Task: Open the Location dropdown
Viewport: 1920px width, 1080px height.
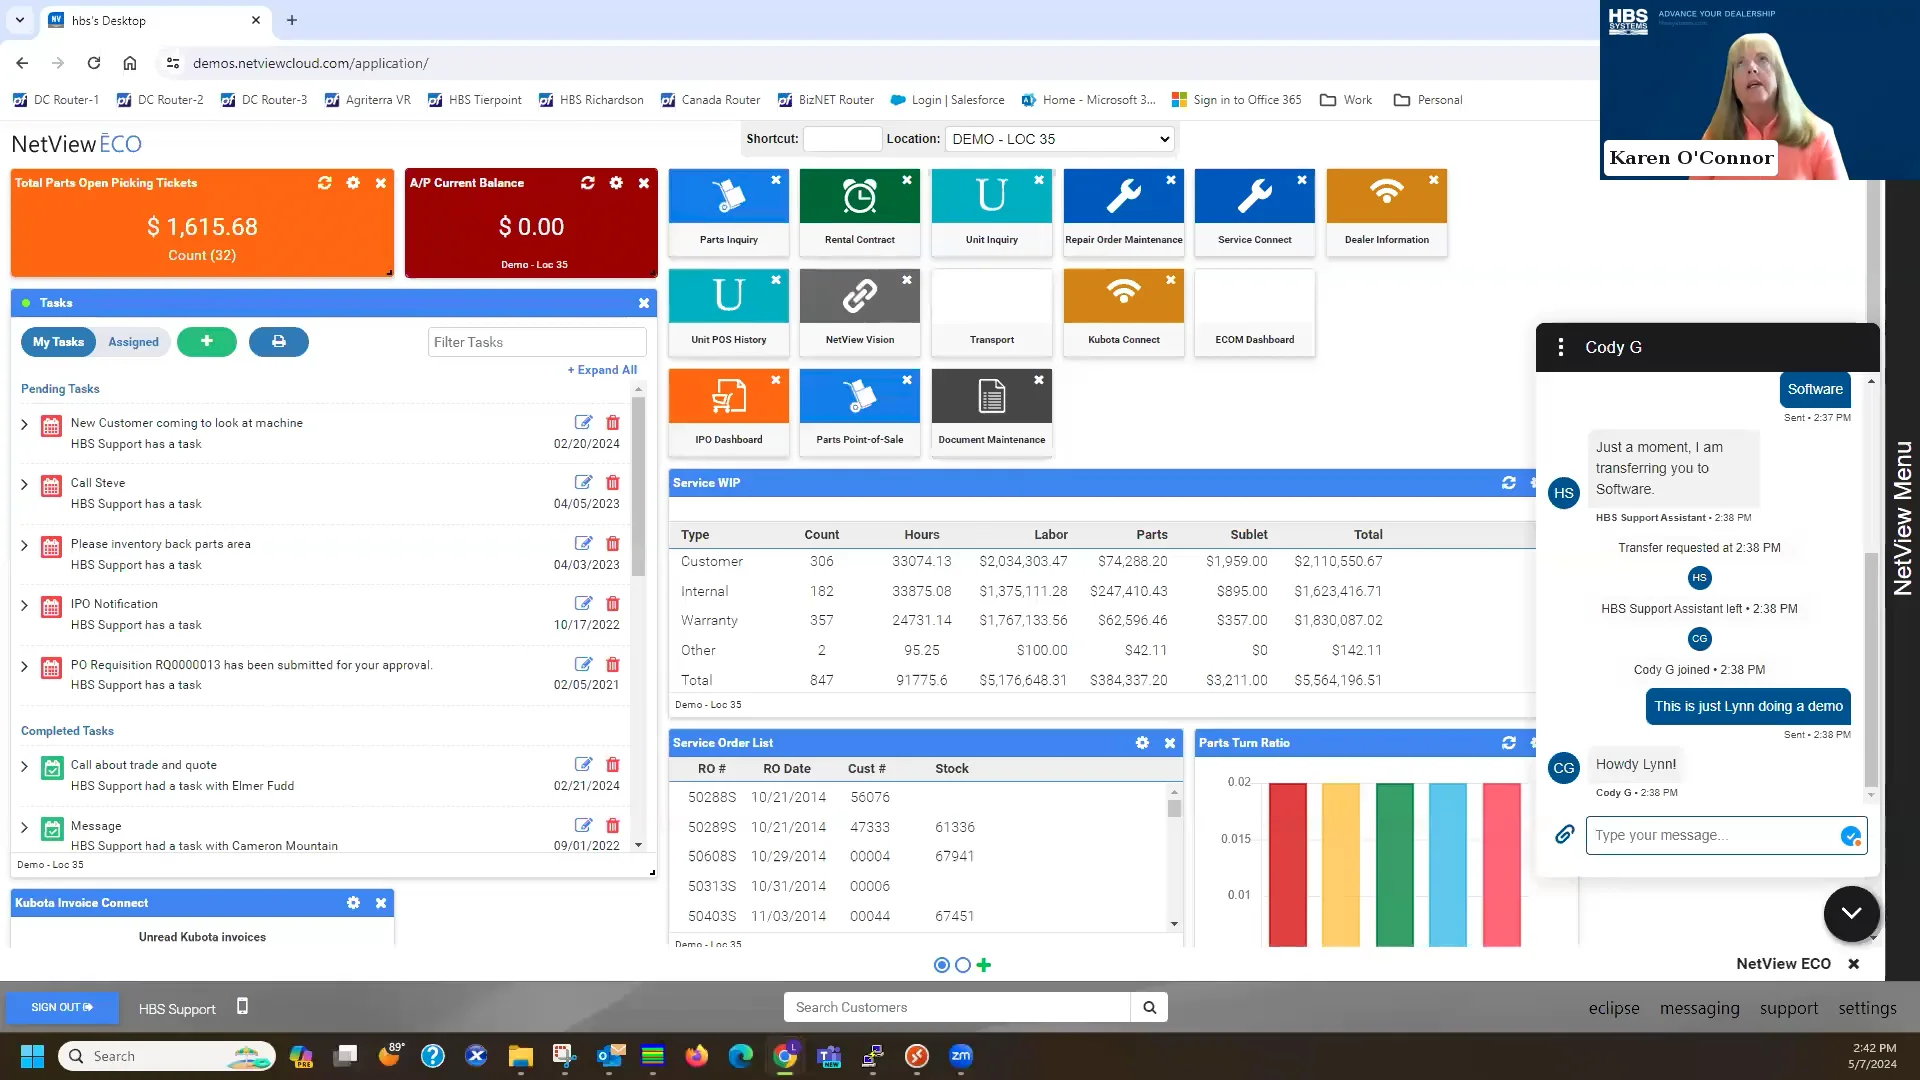Action: click(1059, 139)
